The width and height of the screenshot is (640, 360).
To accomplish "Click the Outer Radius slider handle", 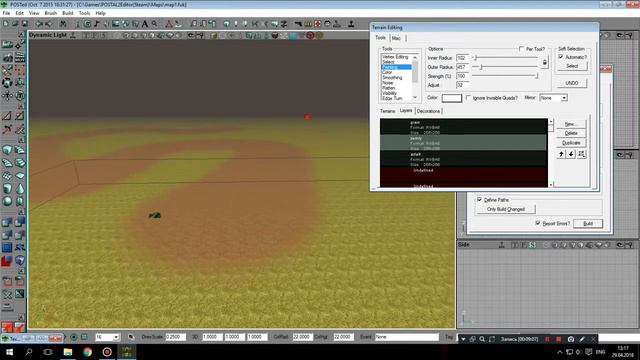I will (x=481, y=67).
